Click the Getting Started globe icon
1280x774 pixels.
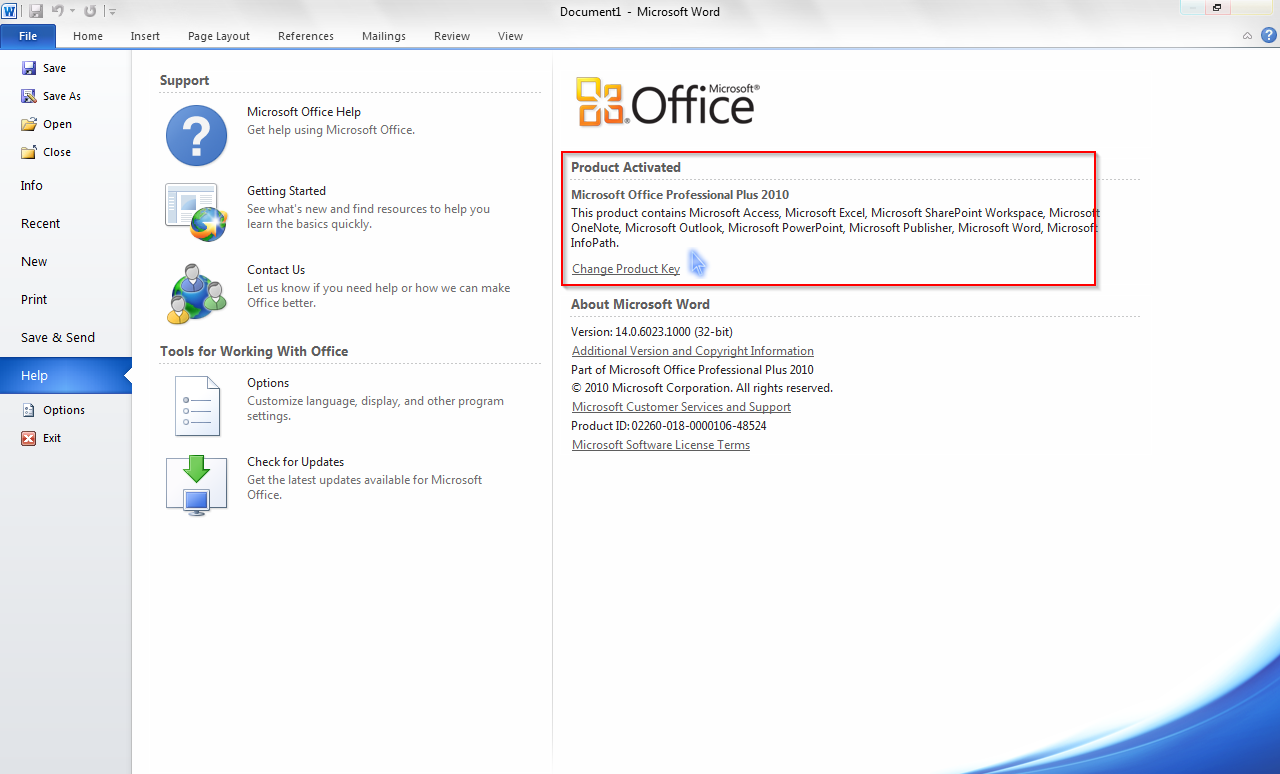pyautogui.click(x=196, y=212)
